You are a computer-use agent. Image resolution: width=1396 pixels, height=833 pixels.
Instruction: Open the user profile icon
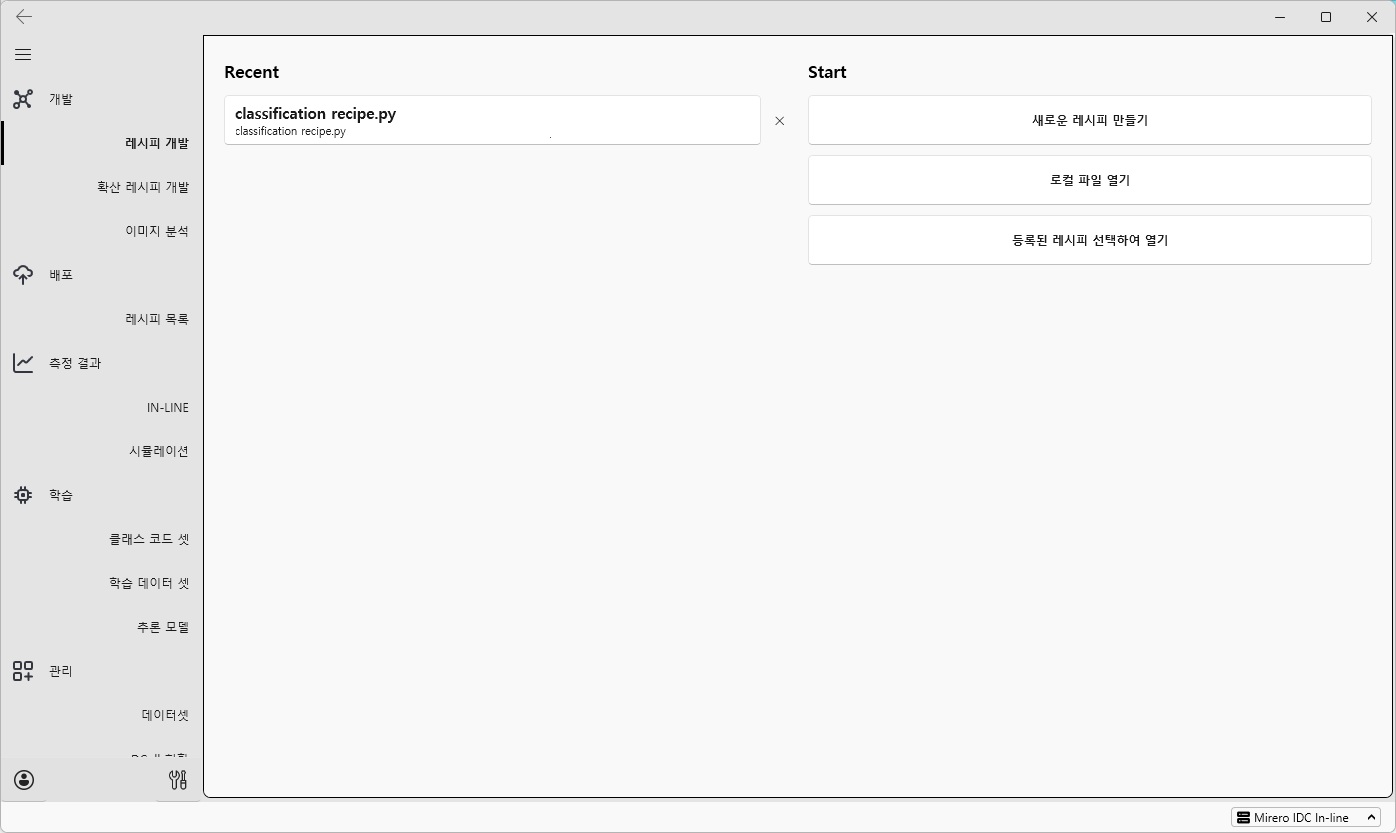tap(23, 780)
